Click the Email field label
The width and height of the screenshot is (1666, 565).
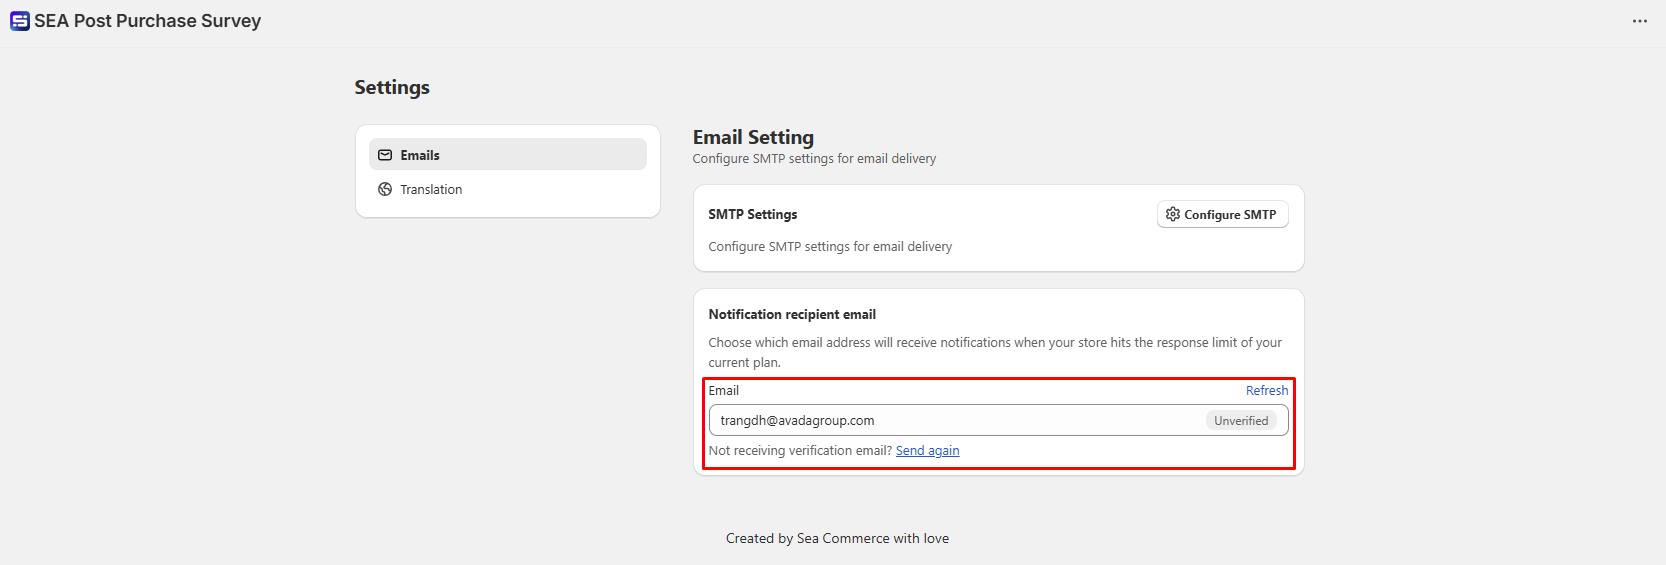click(724, 390)
